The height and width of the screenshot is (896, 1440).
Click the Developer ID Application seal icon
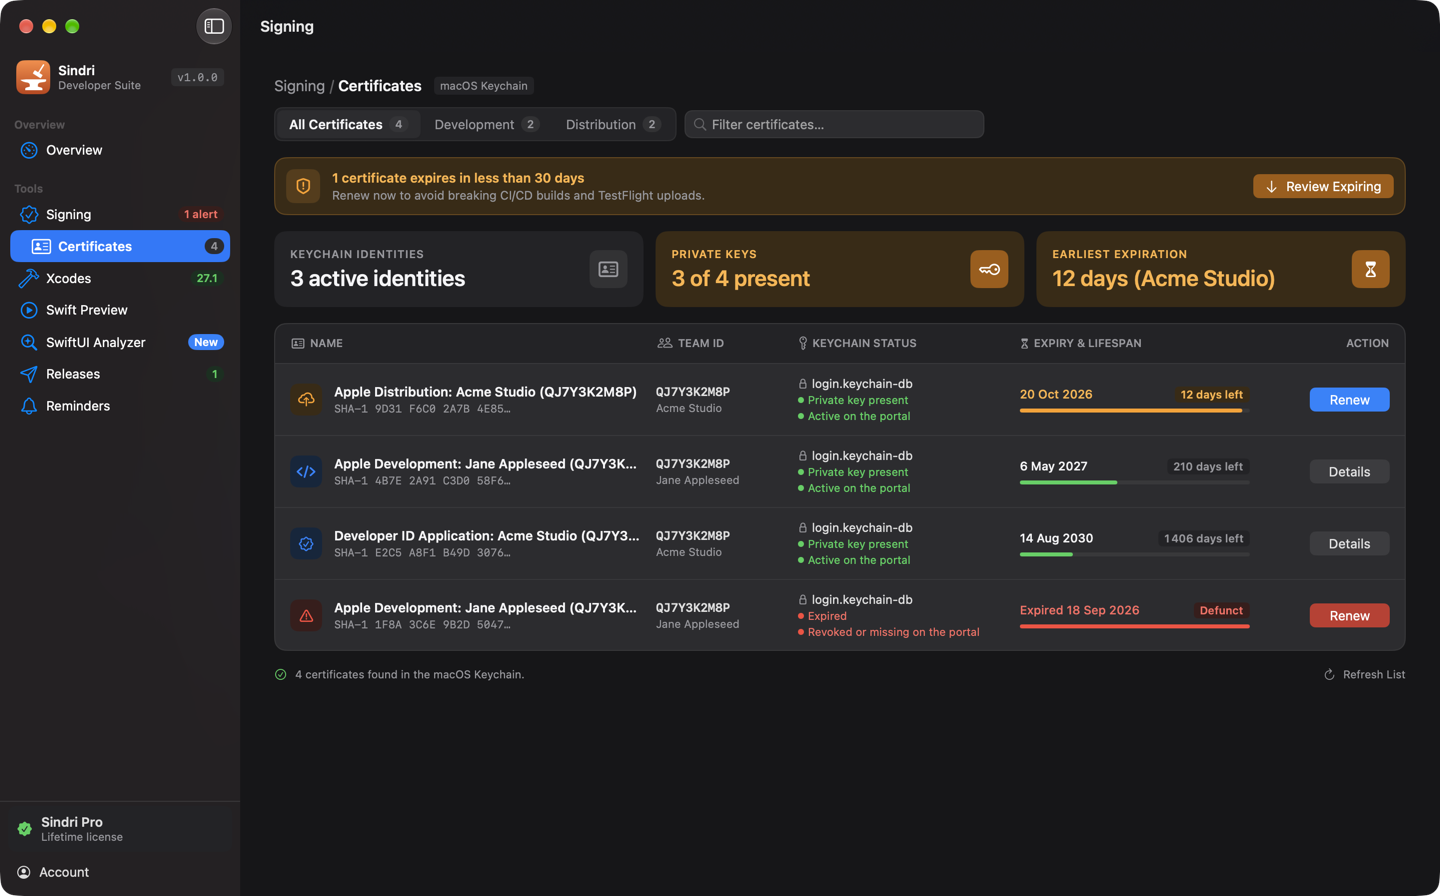coord(306,543)
